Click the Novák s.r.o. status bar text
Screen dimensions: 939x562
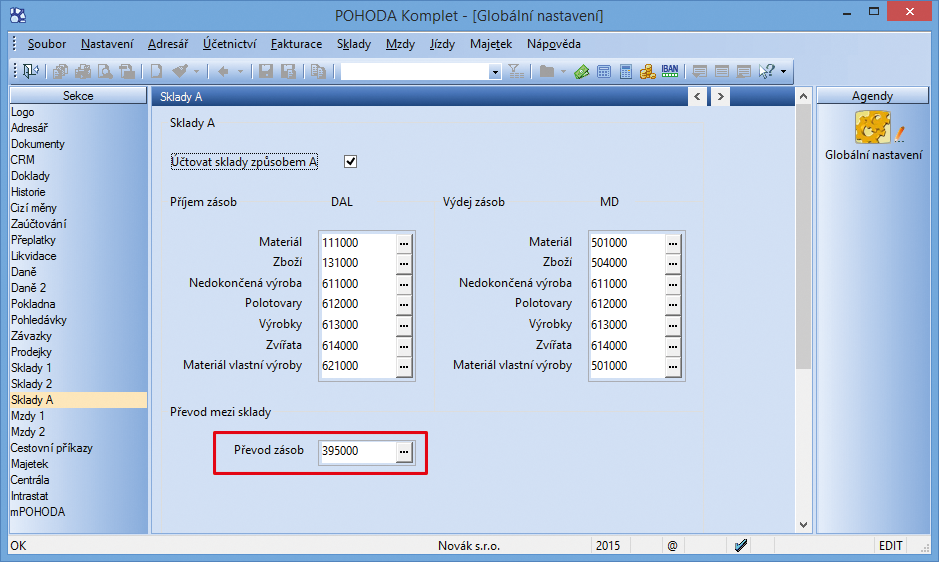click(469, 546)
